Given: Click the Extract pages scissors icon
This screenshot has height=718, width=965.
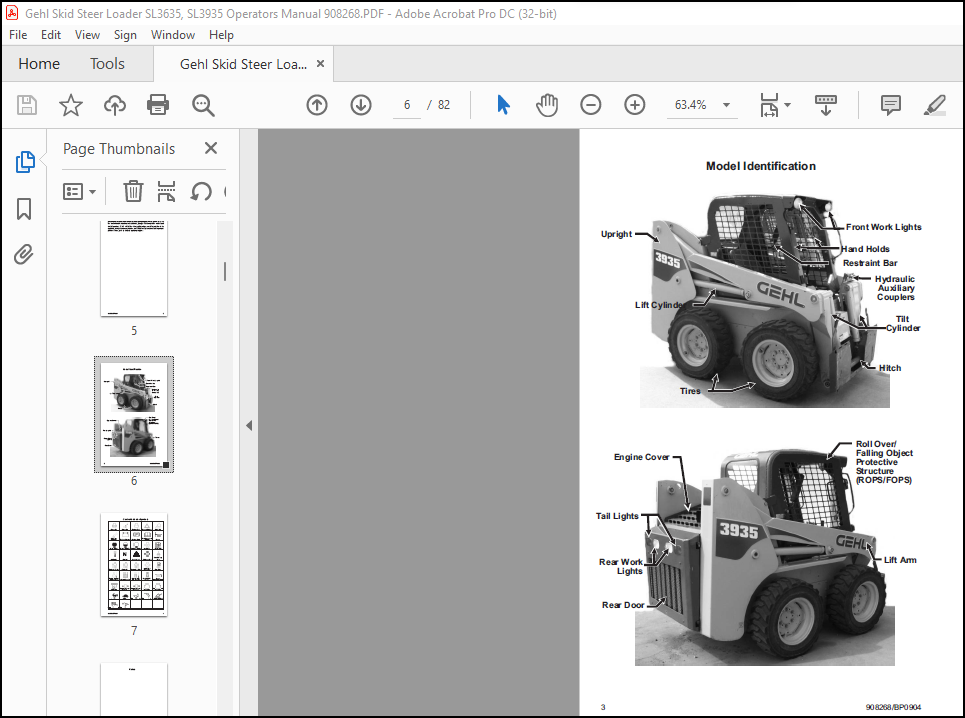Looking at the screenshot, I should pyautogui.click(x=166, y=191).
